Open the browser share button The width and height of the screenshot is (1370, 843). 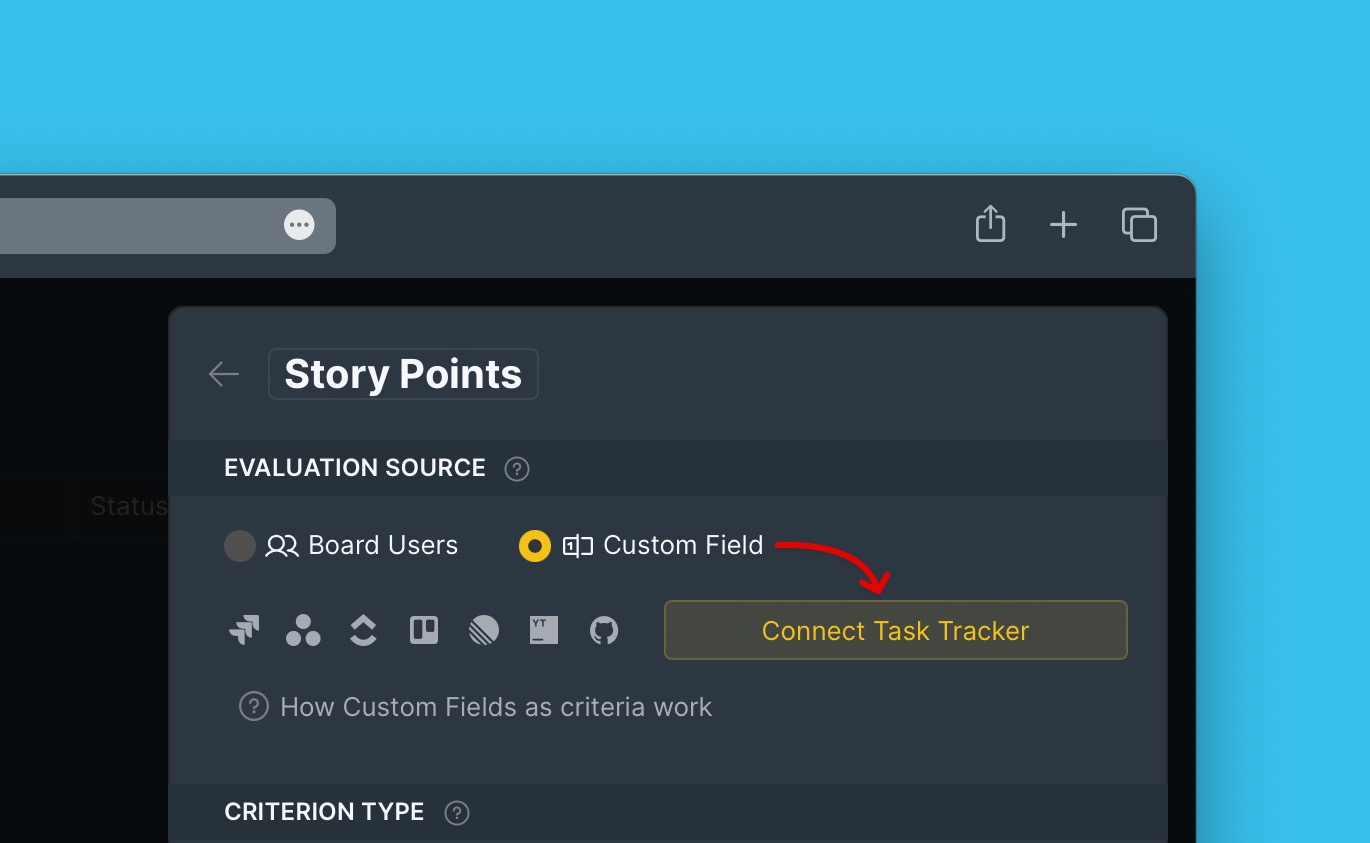pyautogui.click(x=990, y=224)
